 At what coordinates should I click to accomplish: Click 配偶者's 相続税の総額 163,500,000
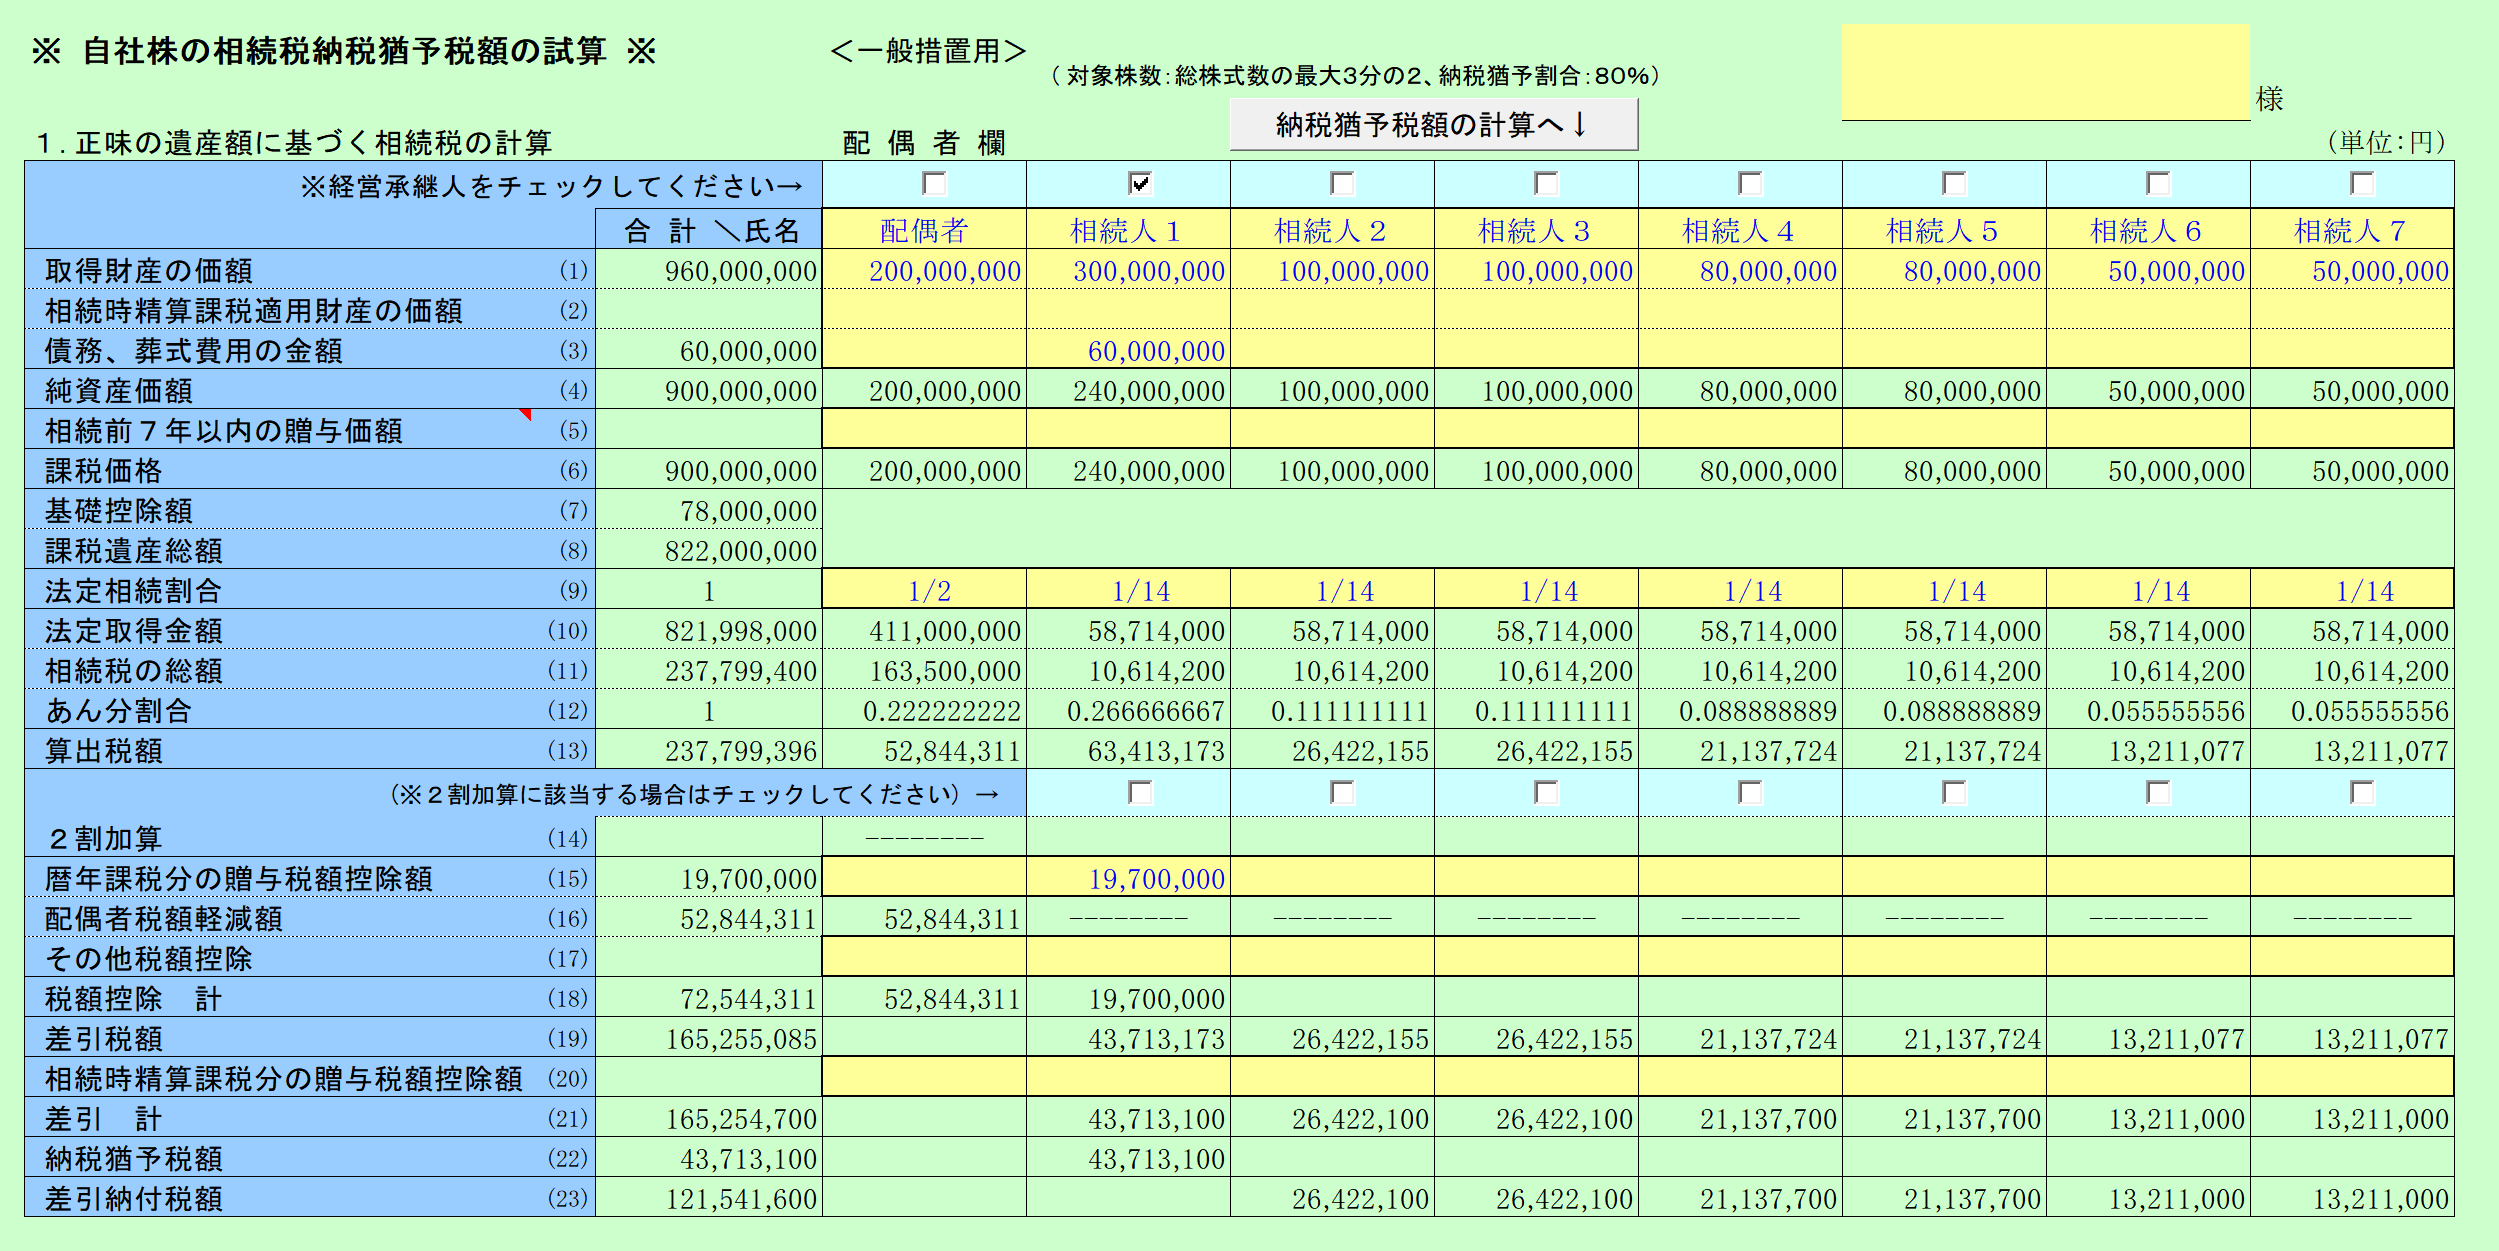click(x=924, y=669)
